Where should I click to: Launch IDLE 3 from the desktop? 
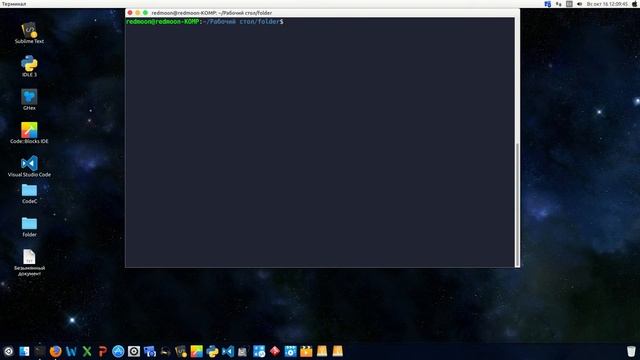click(x=29, y=66)
